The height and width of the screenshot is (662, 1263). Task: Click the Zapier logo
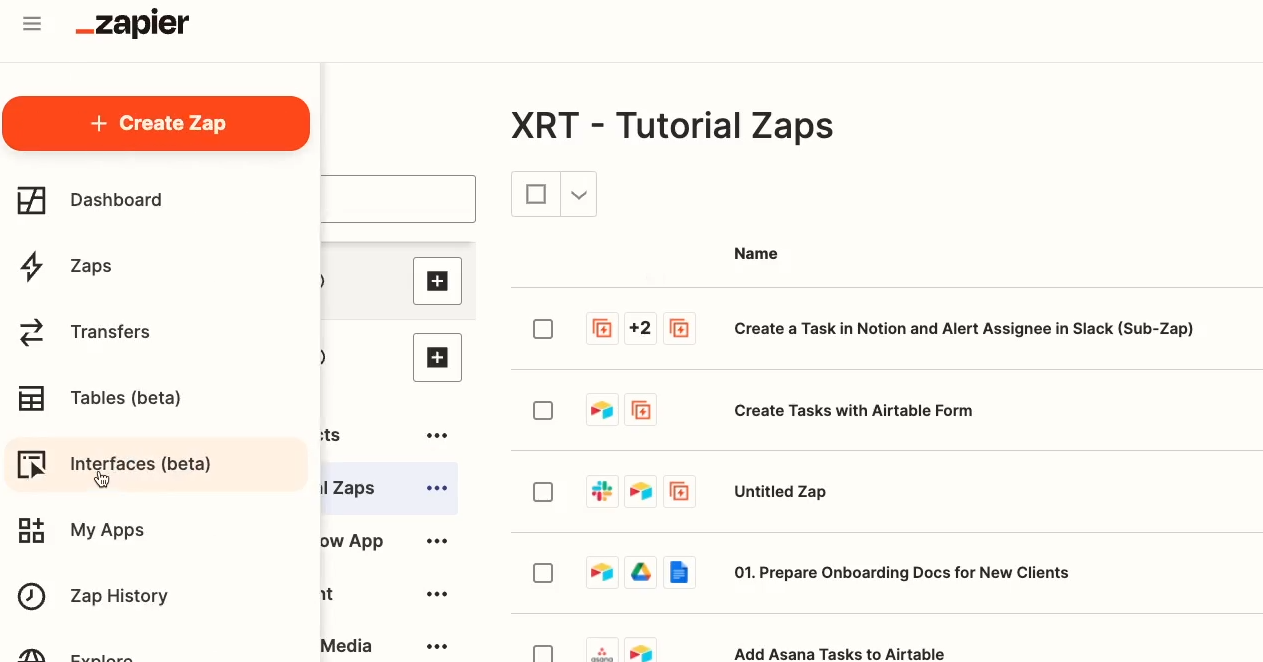(132, 24)
